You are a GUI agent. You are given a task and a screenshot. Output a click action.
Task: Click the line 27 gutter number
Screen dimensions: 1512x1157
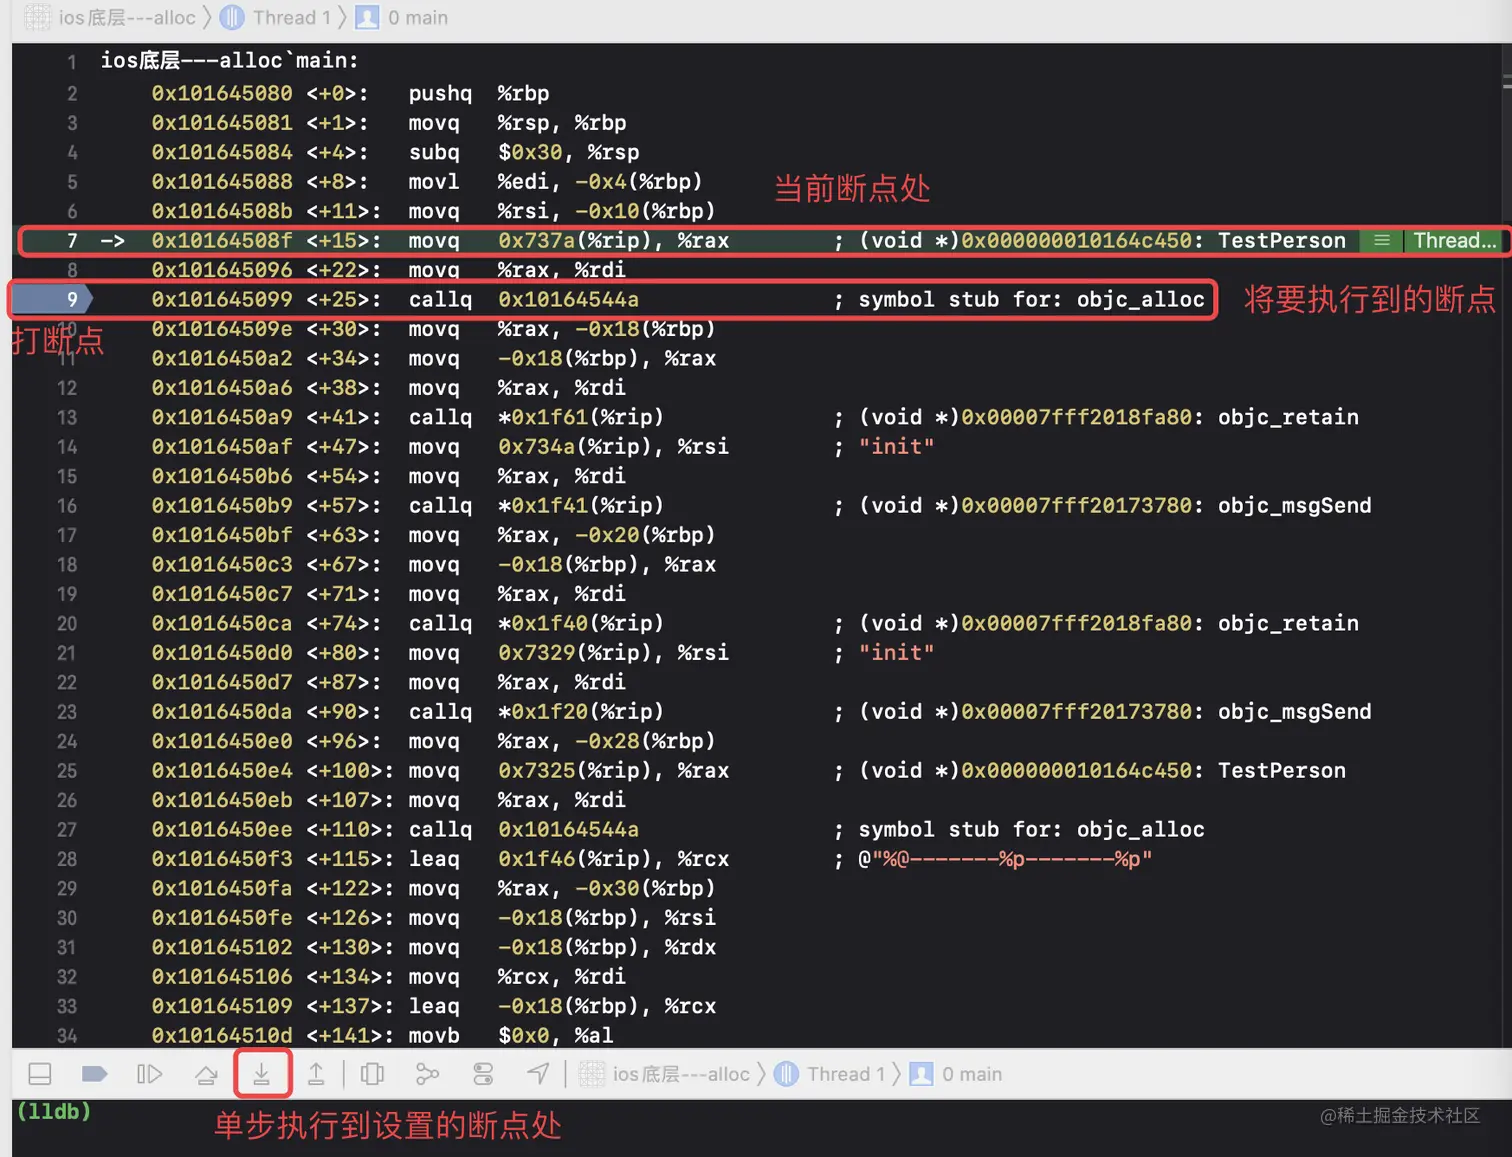[x=67, y=830]
